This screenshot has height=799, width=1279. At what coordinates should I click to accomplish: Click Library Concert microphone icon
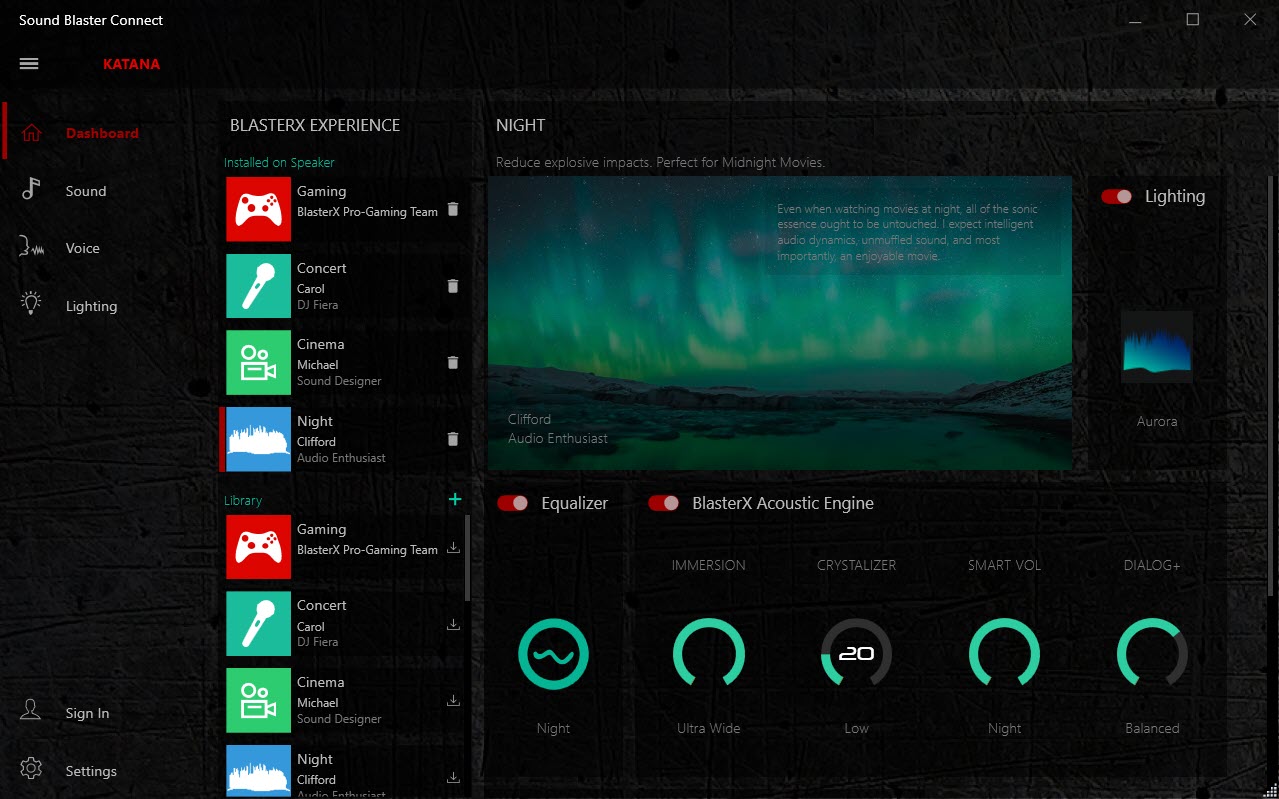(258, 624)
